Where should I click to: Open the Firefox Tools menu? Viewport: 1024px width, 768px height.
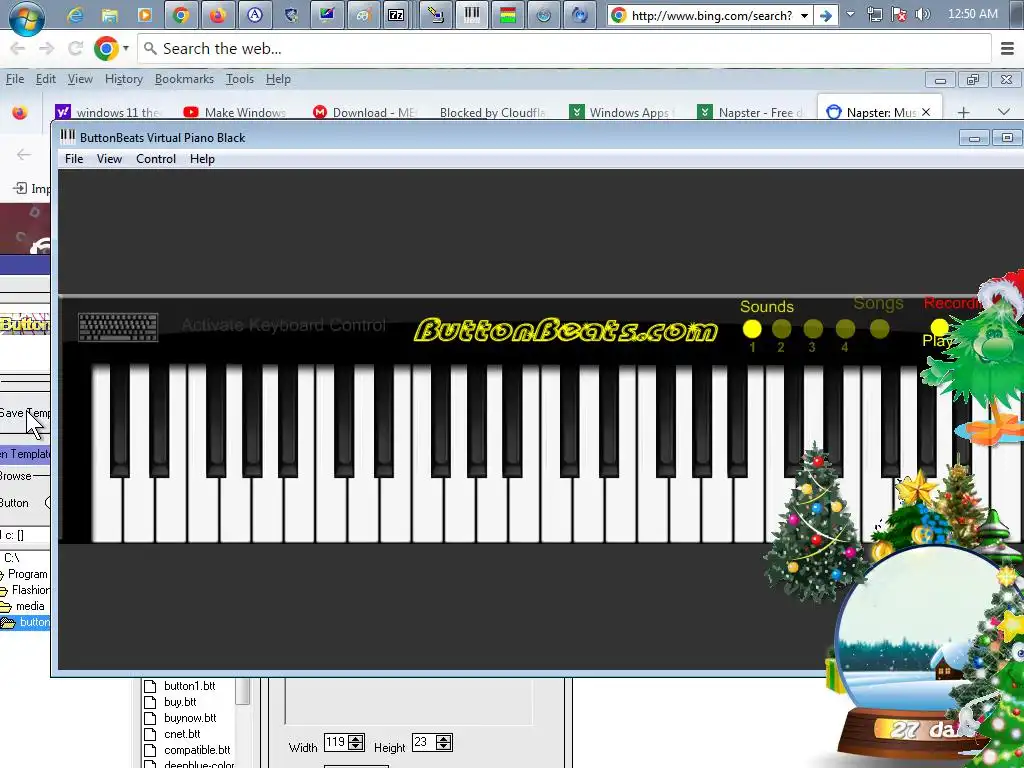click(240, 79)
